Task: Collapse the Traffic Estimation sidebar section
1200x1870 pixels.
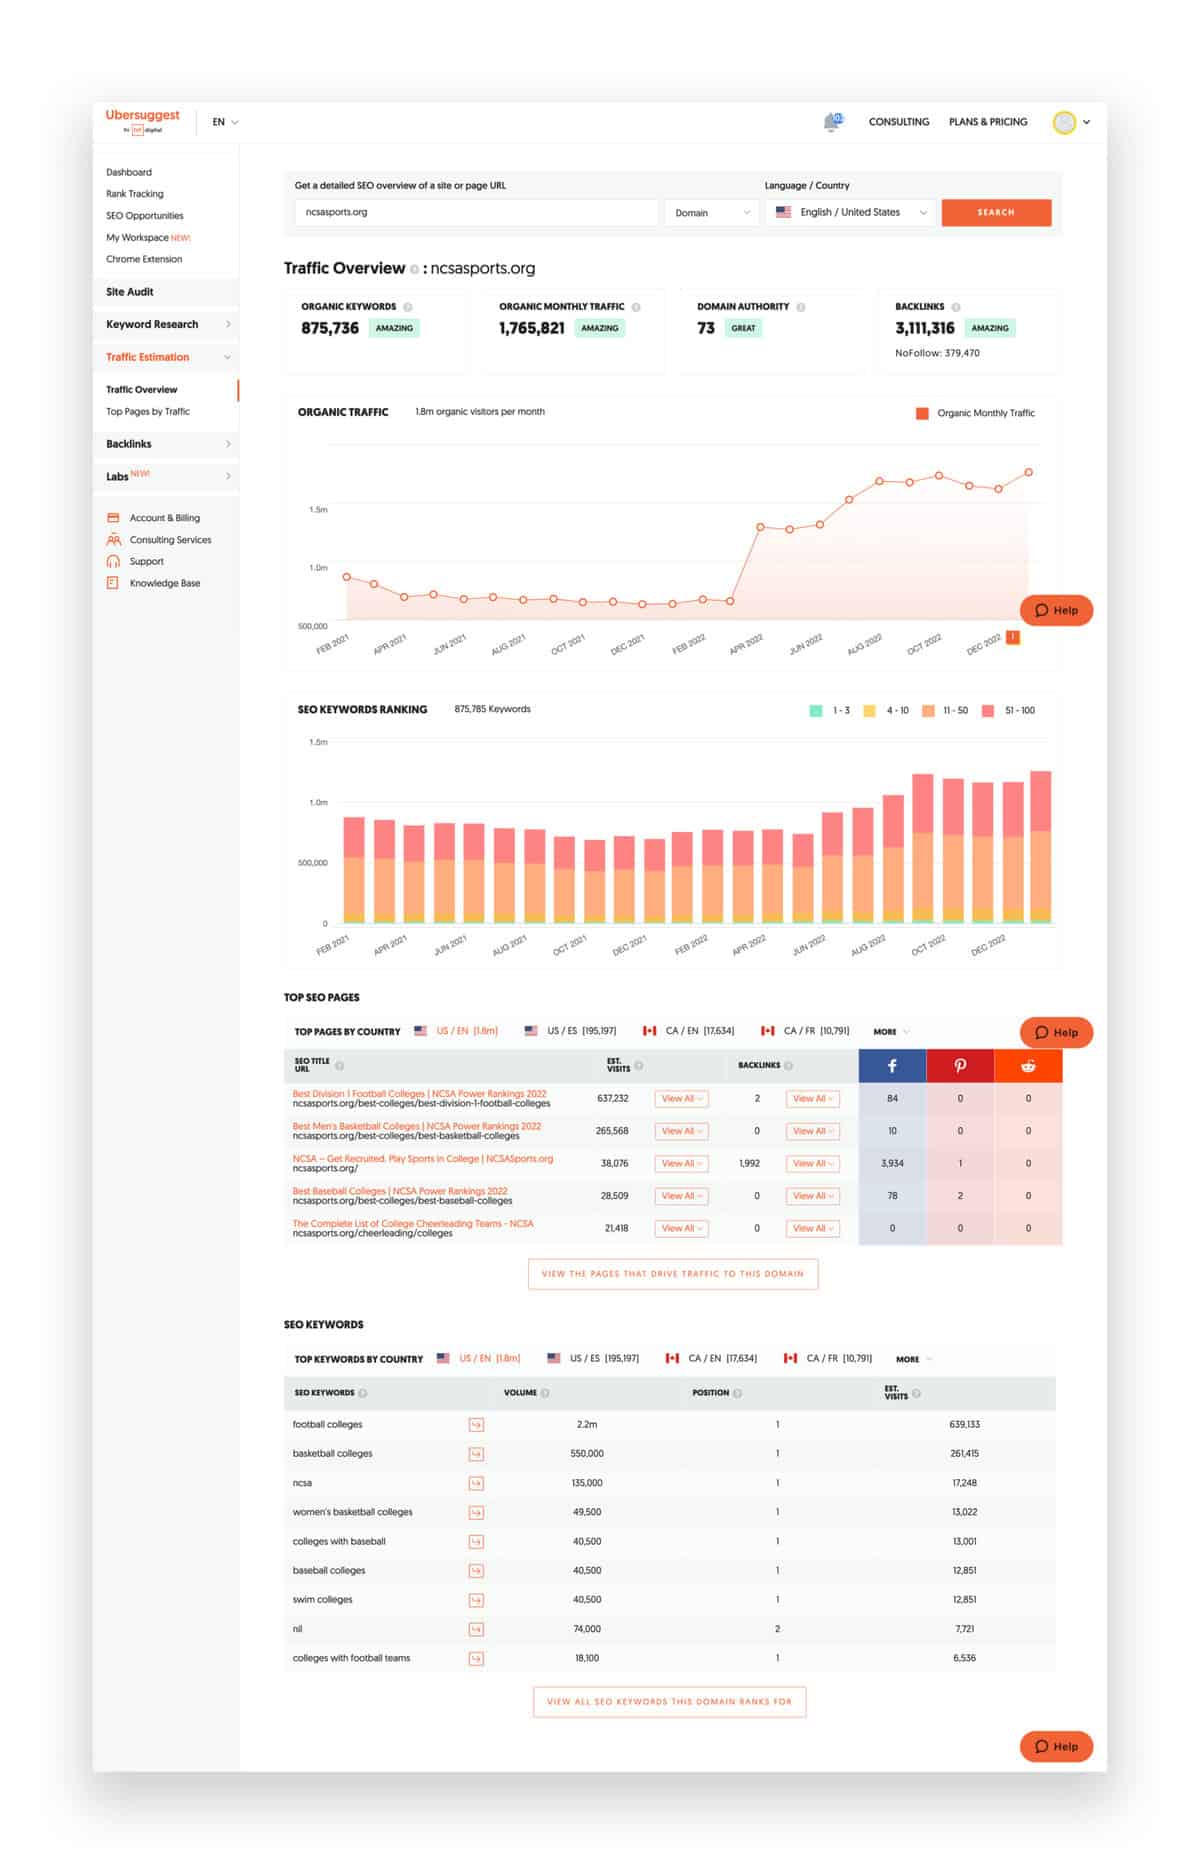Action: pos(168,357)
